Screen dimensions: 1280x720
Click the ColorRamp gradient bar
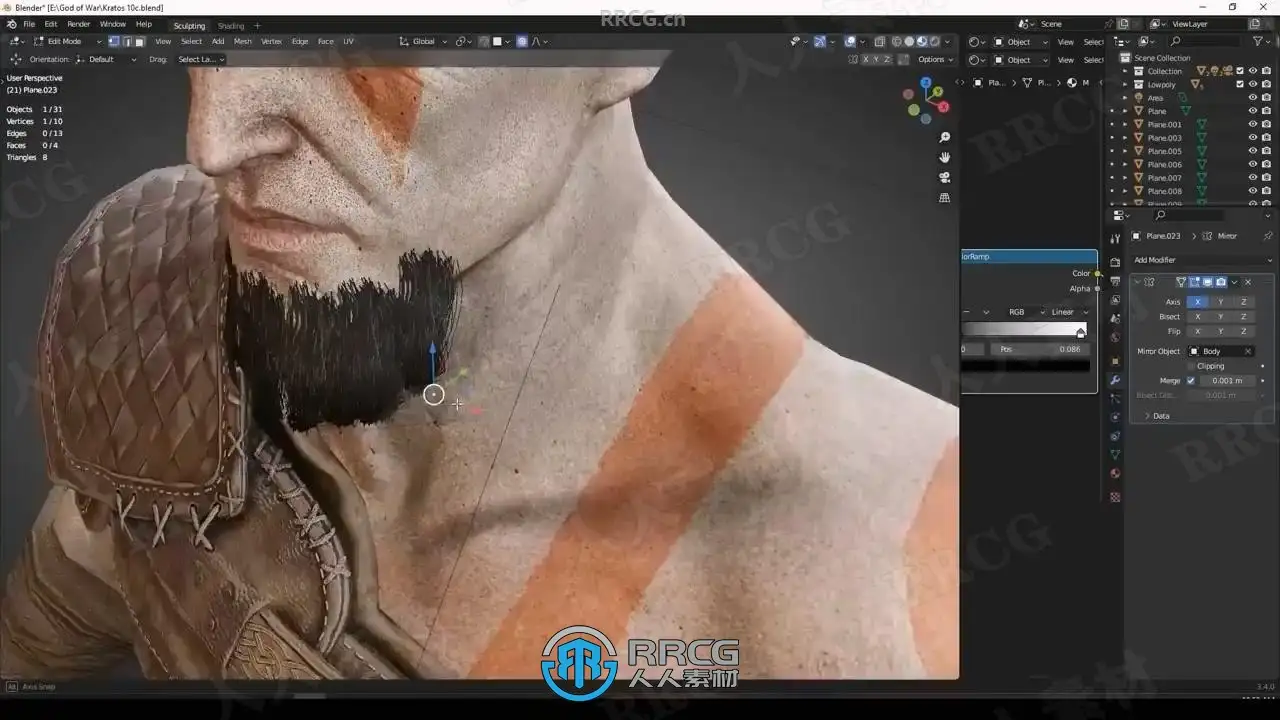1025,329
